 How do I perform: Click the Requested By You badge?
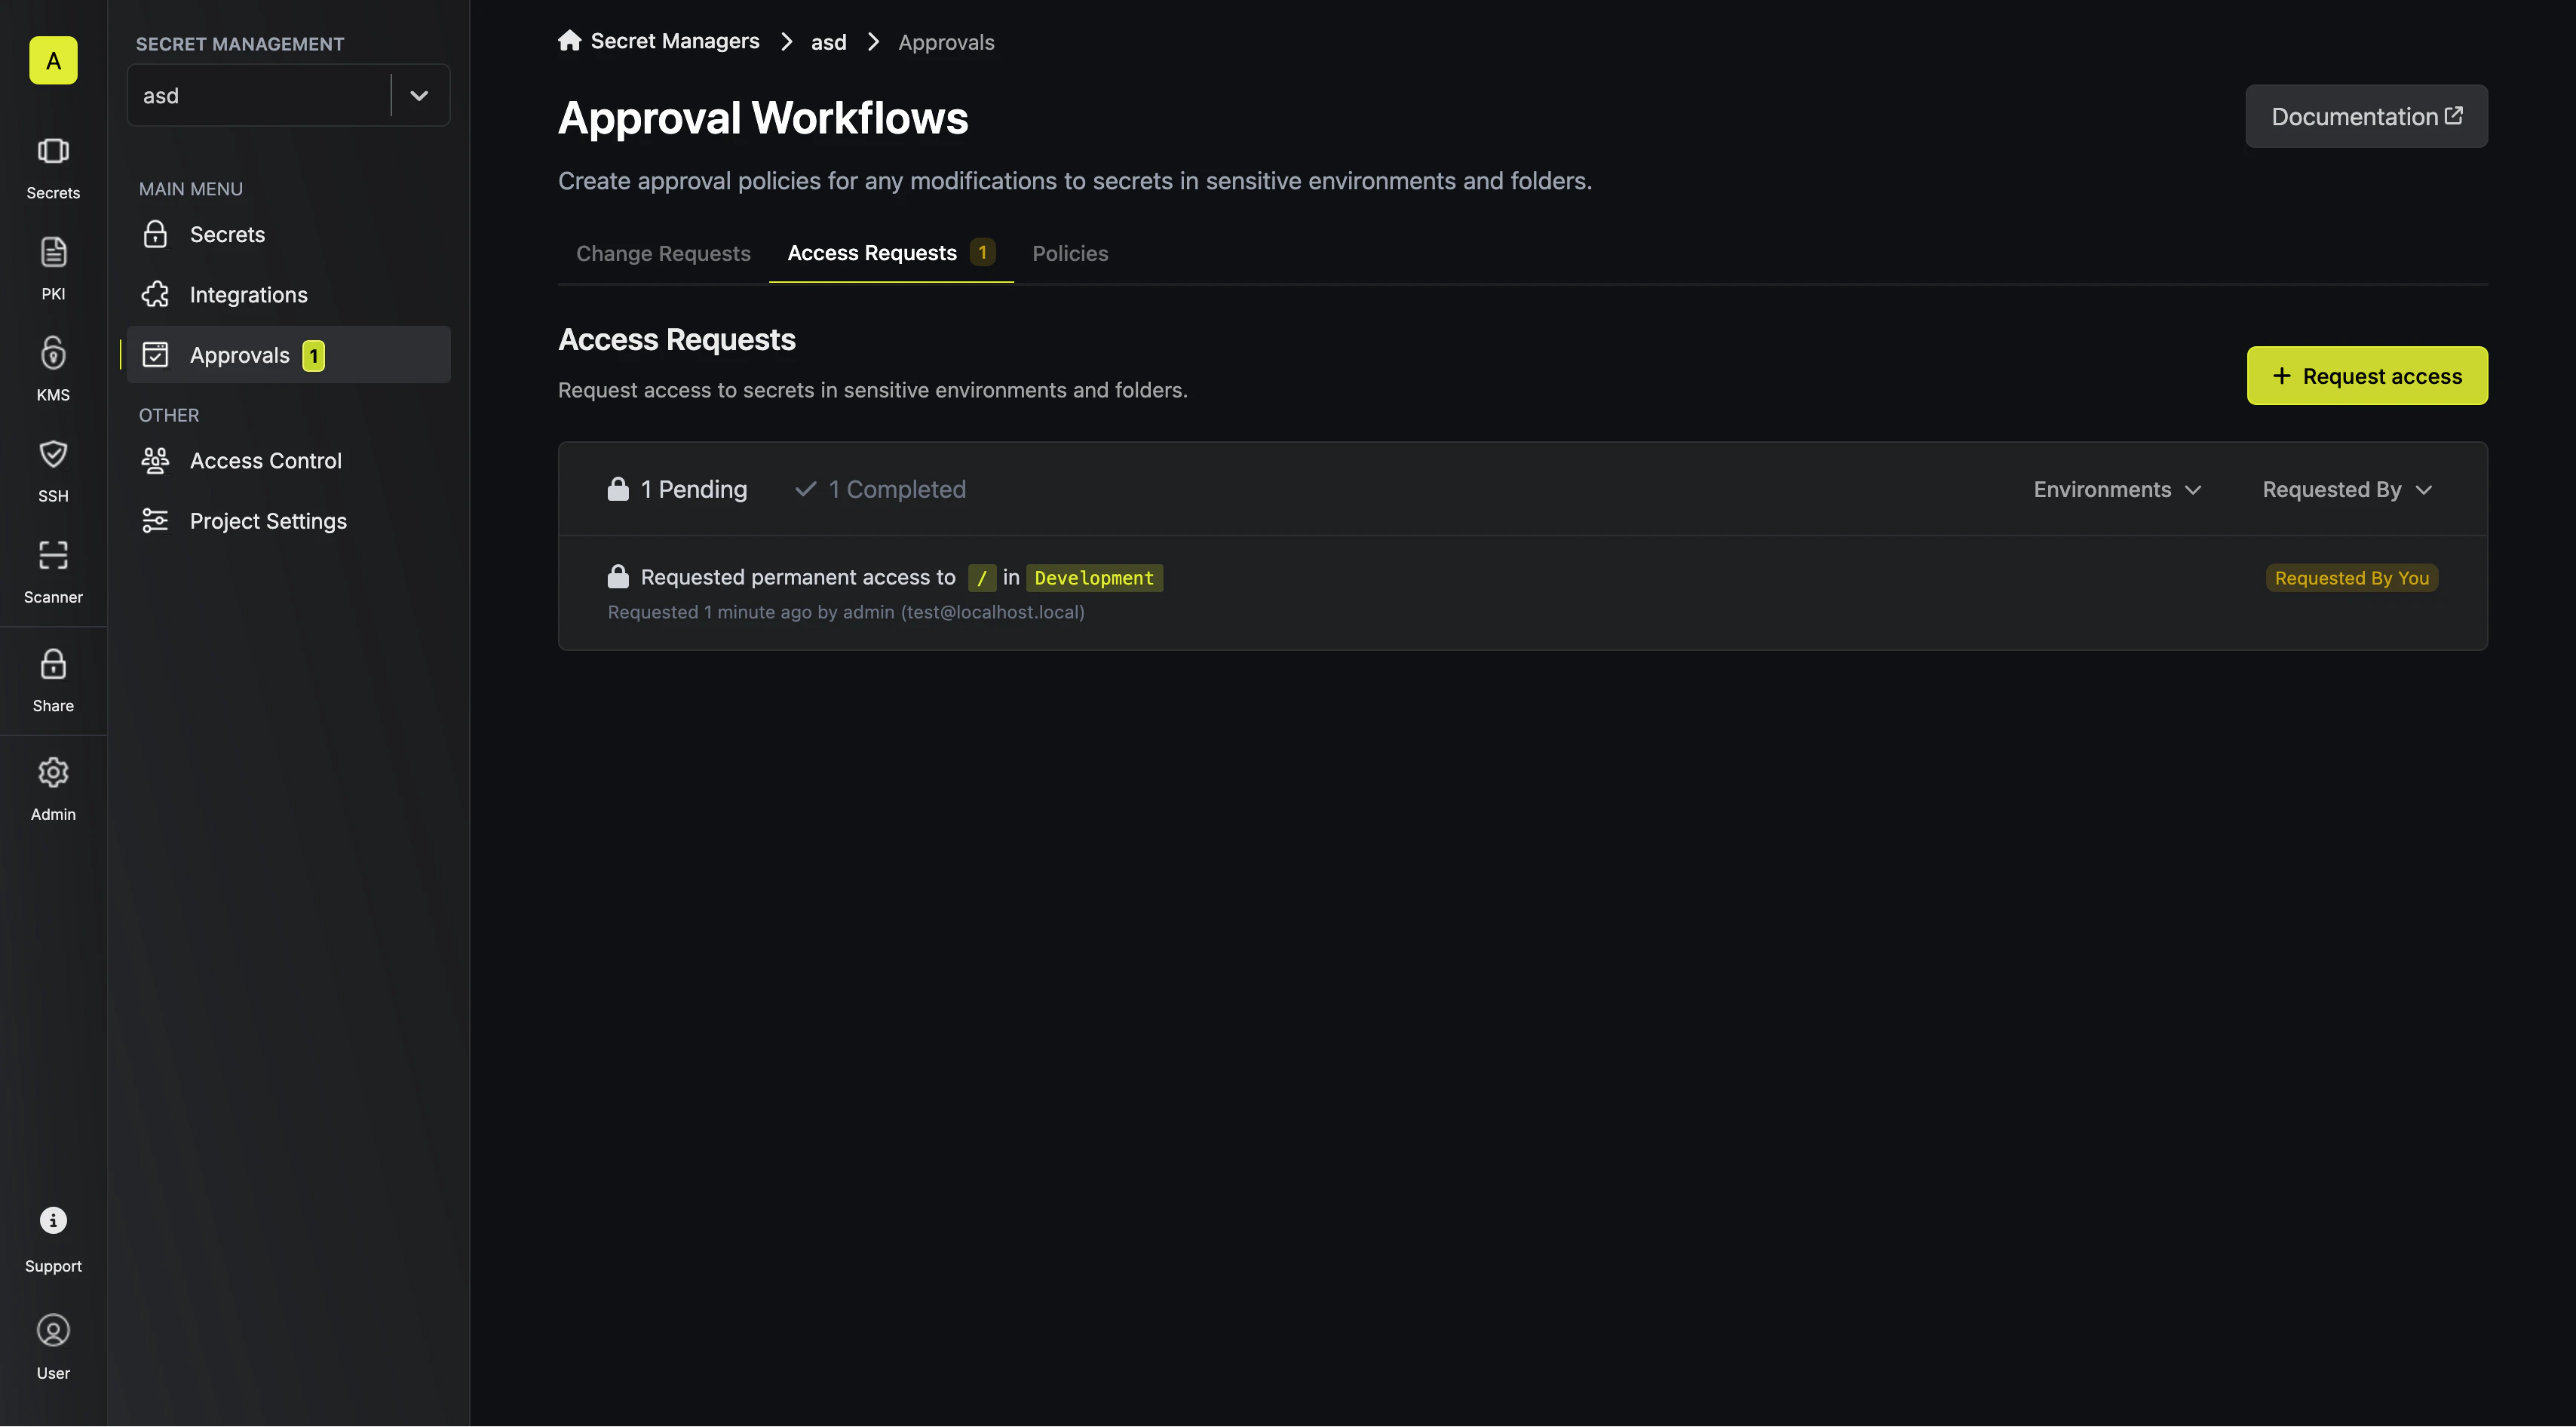[x=2351, y=578]
